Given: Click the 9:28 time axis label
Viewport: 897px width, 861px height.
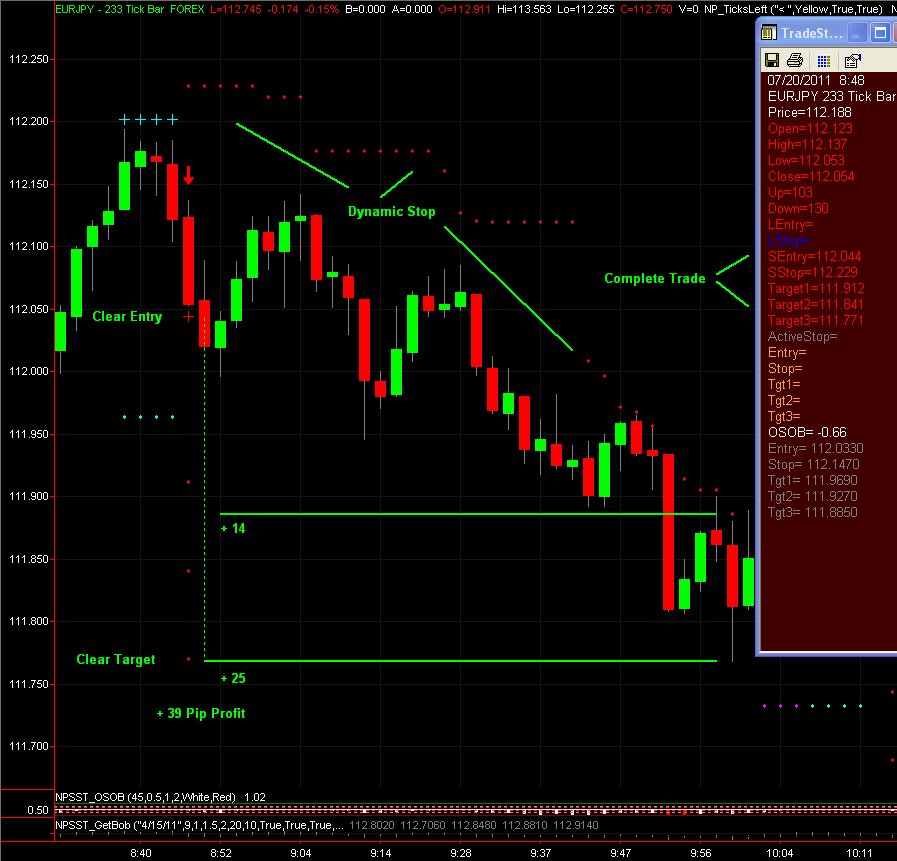Looking at the screenshot, I should pos(461,853).
